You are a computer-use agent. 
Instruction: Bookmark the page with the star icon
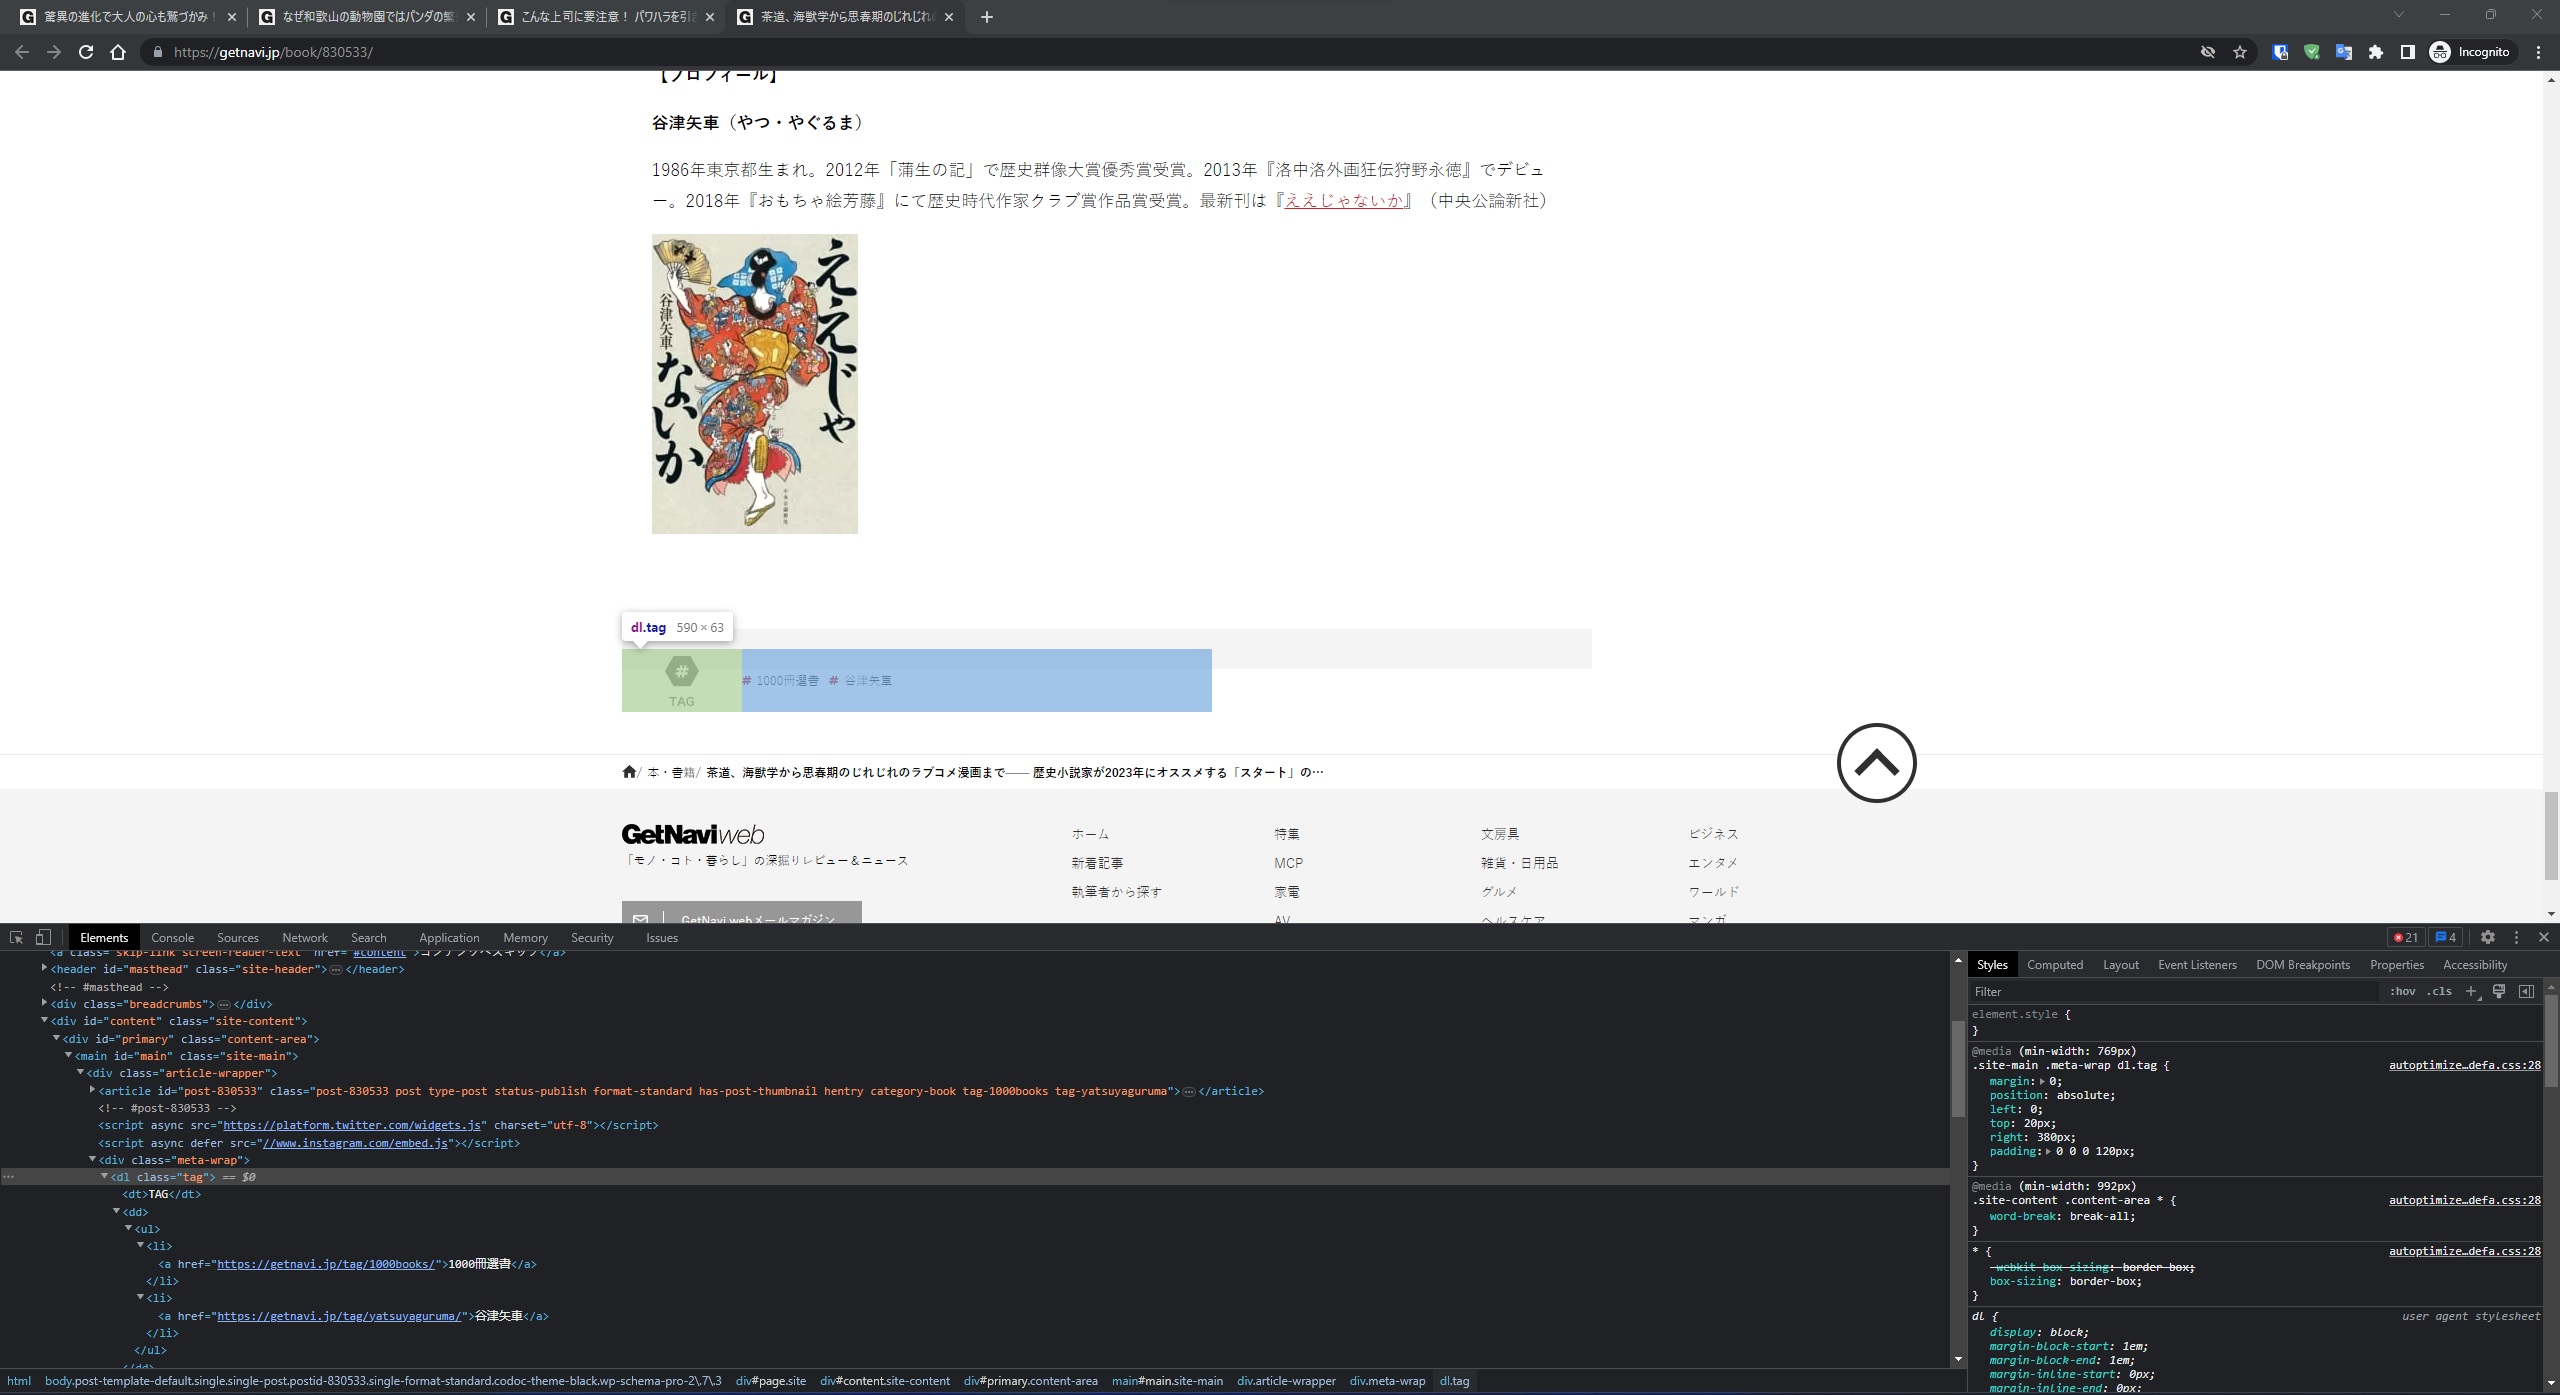tap(2240, 52)
